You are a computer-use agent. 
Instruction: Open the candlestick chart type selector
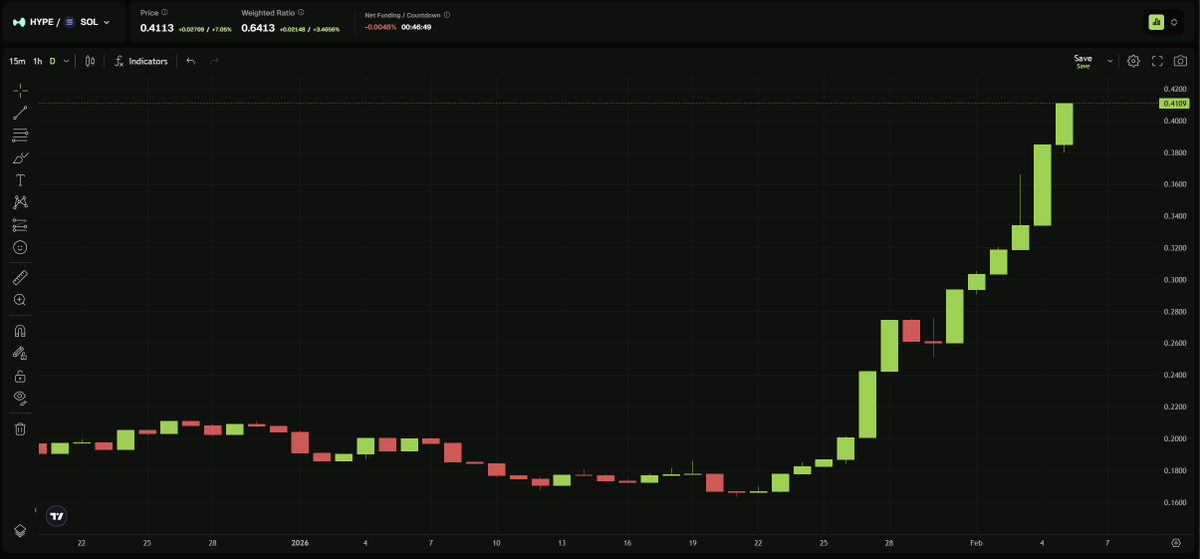(90, 61)
